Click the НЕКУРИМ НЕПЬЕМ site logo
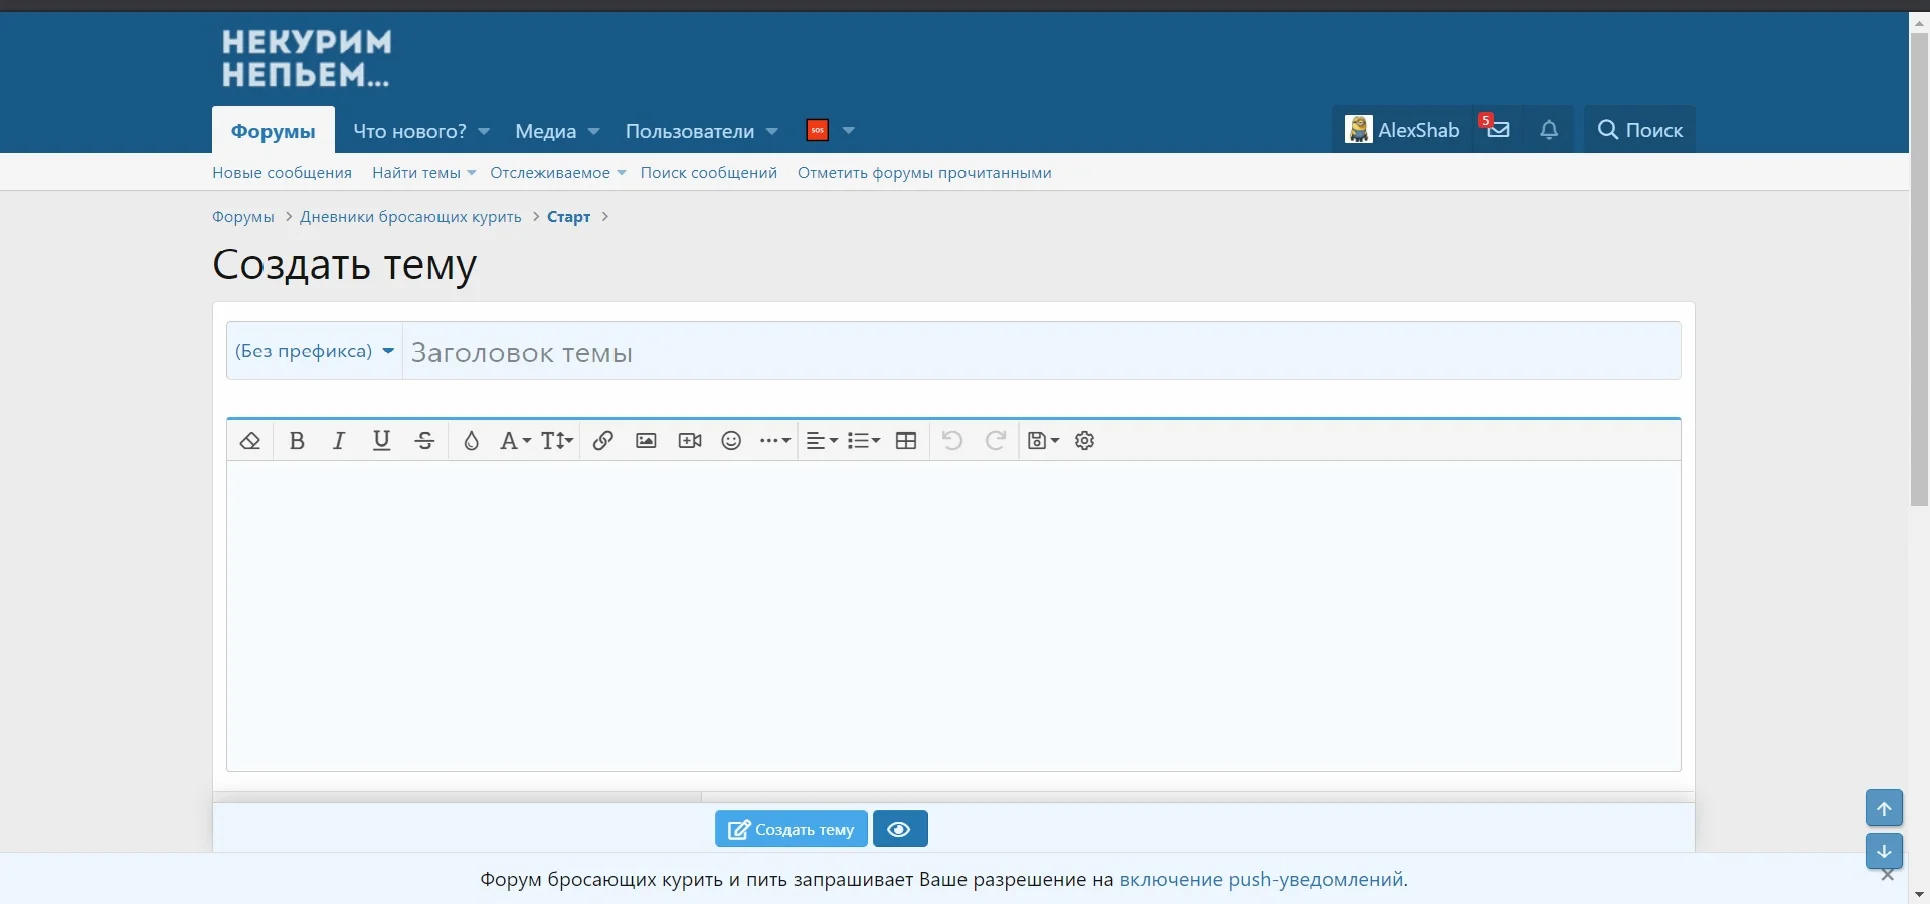This screenshot has width=1930, height=904. tap(306, 58)
